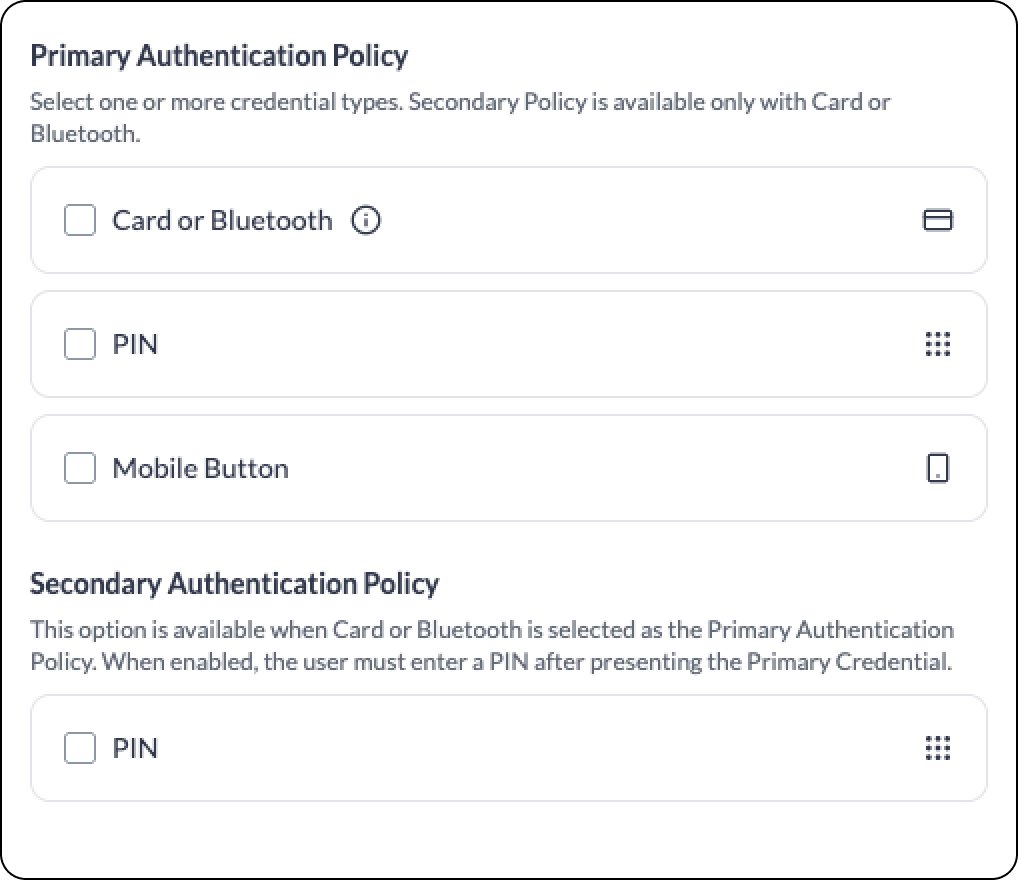The image size is (1018, 880).
Task: Click the PIN label under Primary Authentication Policy
Action: click(x=135, y=344)
